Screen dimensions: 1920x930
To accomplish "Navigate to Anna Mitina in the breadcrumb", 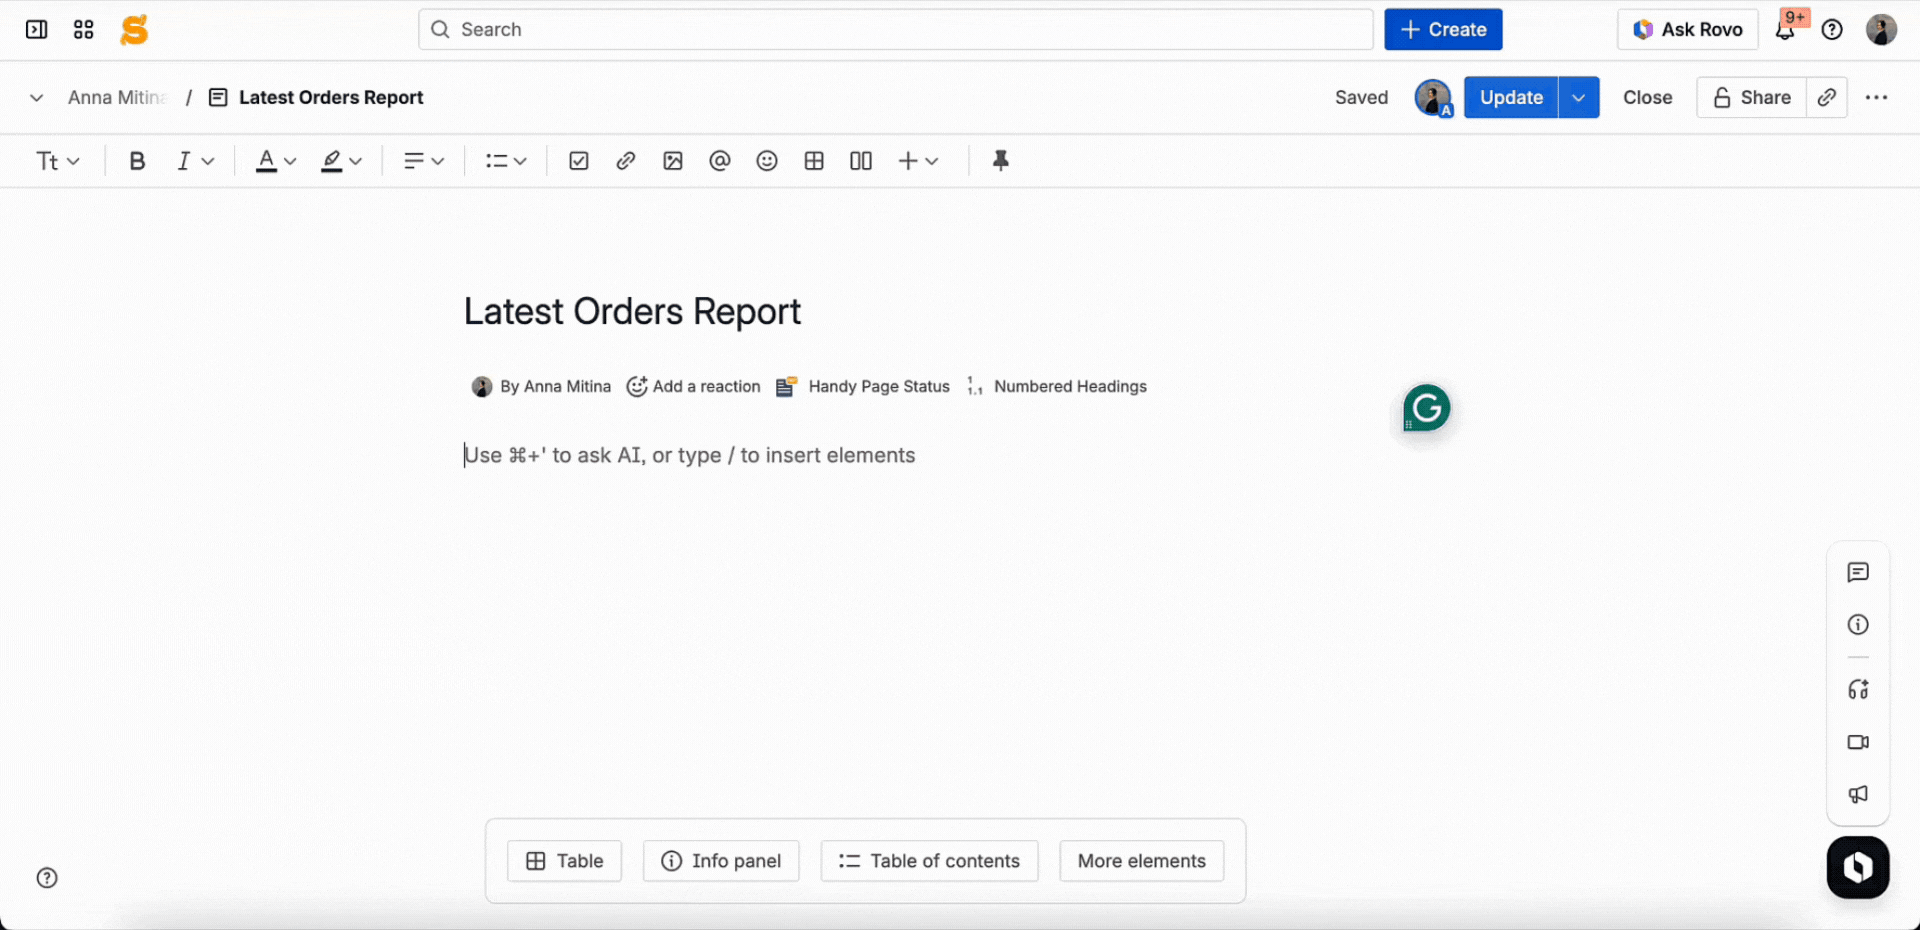I will pos(116,97).
